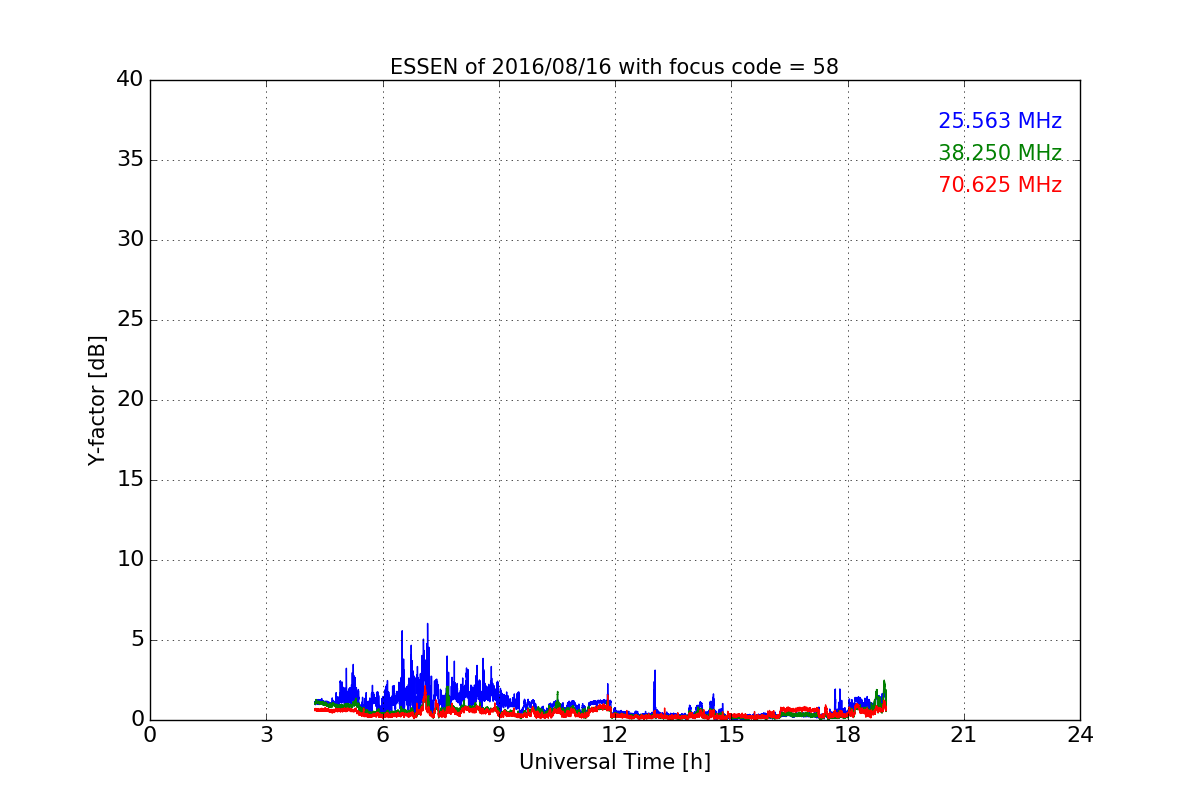Viewport: 1200px width, 800px height.
Task: Click the y-axis tick label 5
Action: click(137, 640)
